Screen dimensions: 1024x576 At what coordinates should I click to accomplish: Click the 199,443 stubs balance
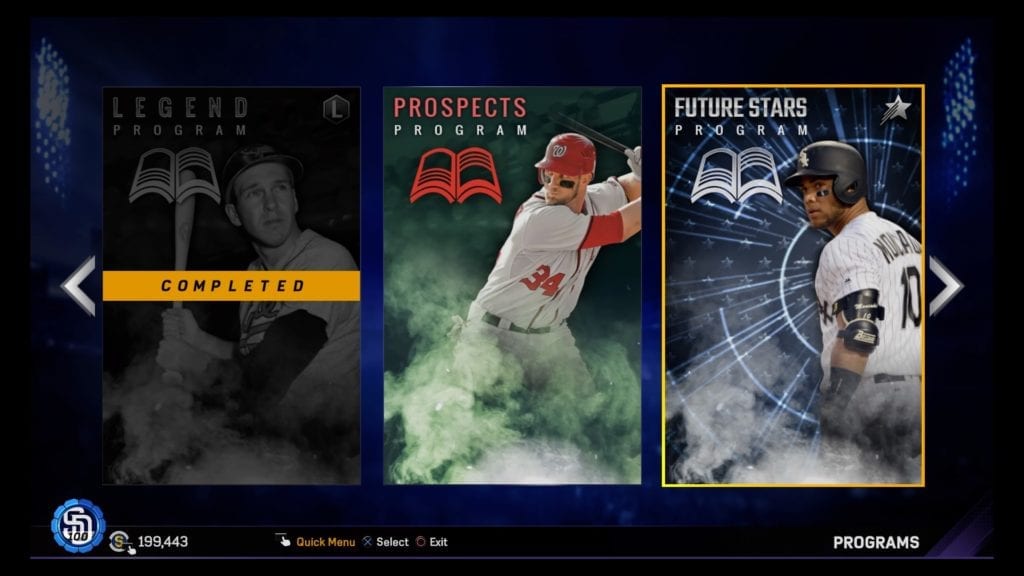[x=163, y=541]
